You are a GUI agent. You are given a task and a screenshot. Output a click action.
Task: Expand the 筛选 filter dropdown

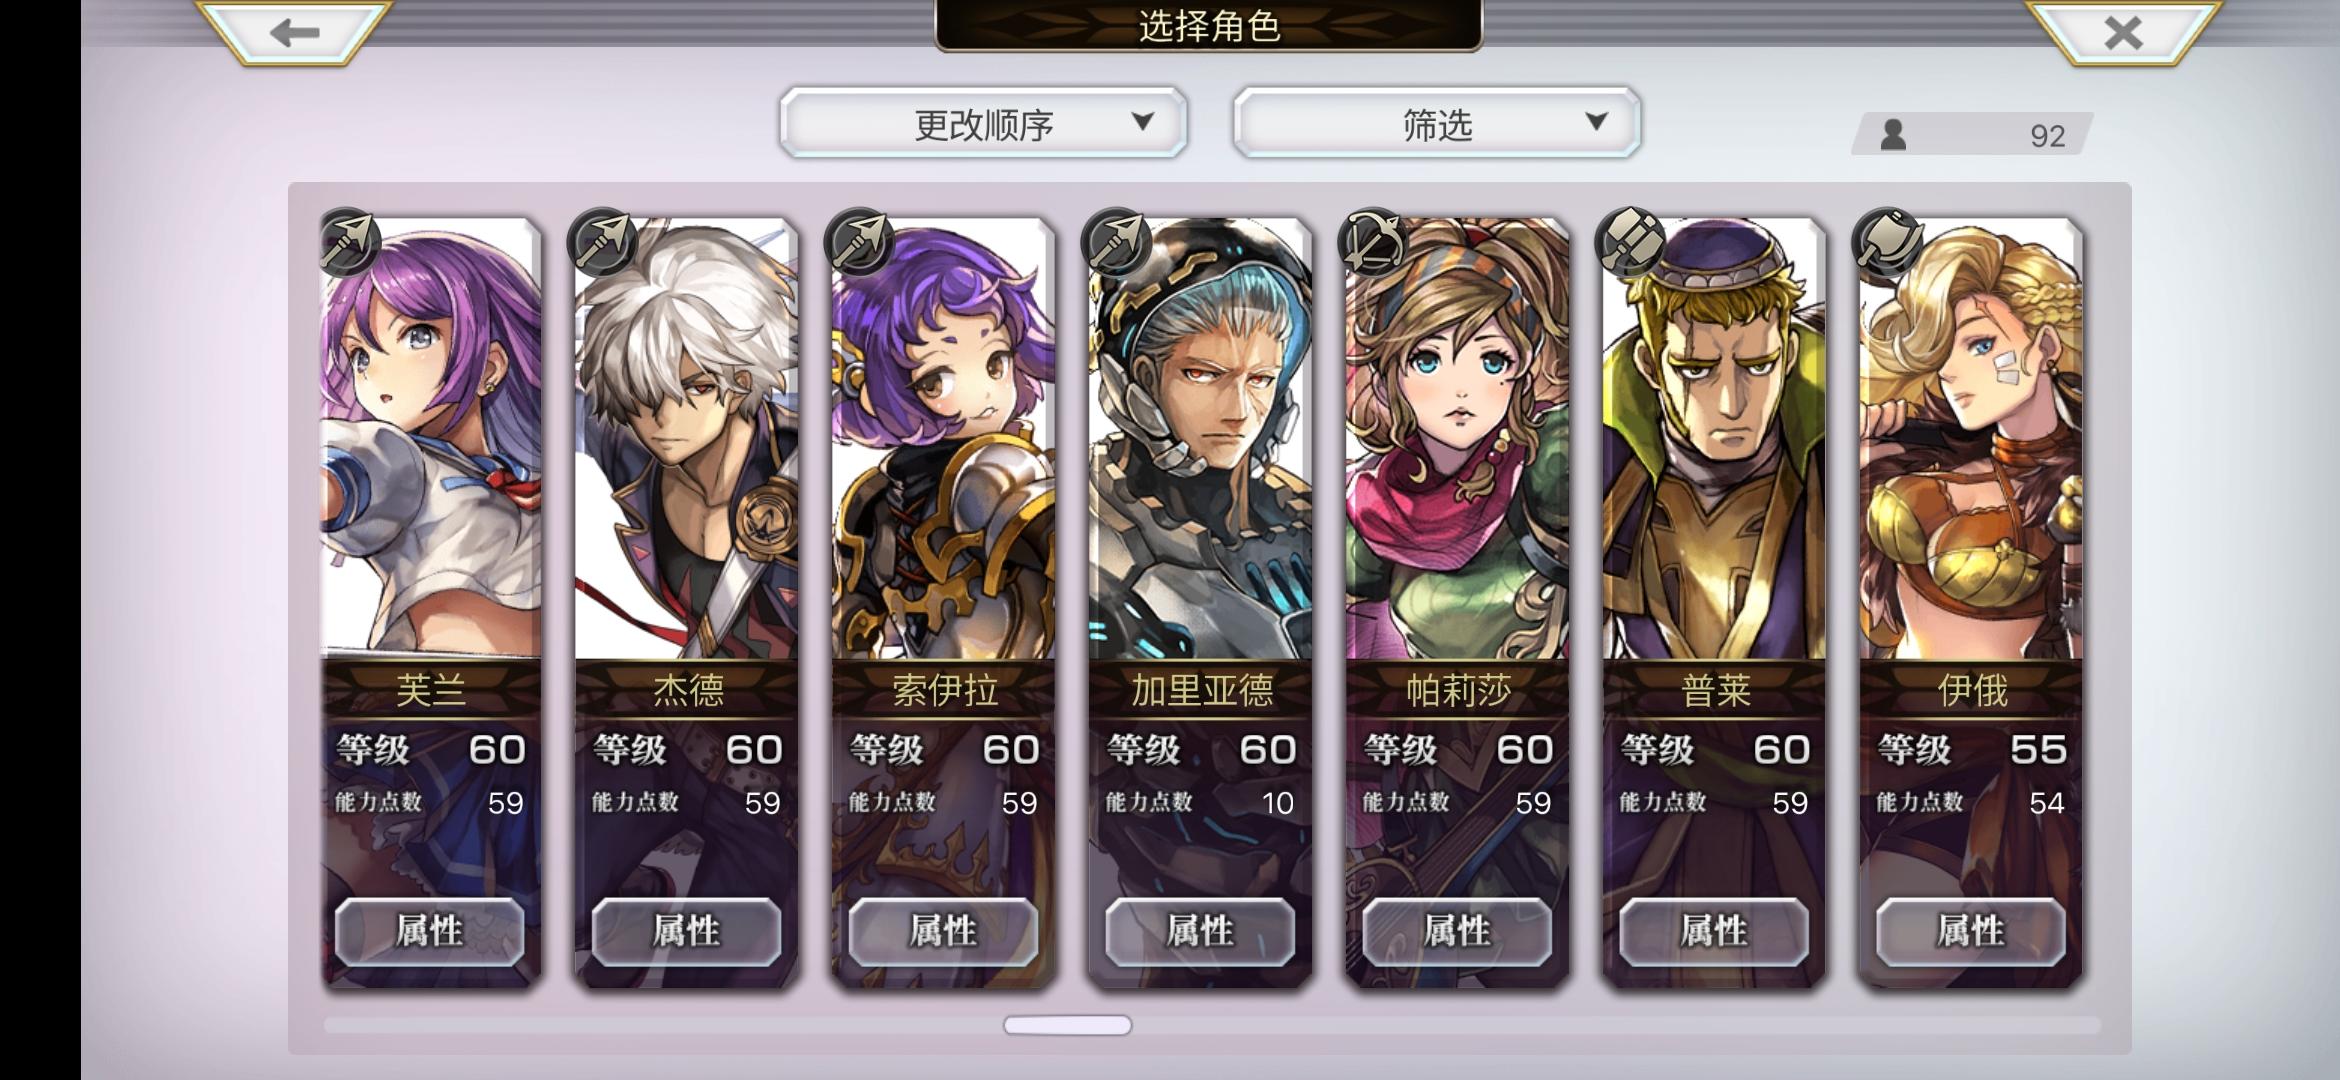pyautogui.click(x=1437, y=123)
